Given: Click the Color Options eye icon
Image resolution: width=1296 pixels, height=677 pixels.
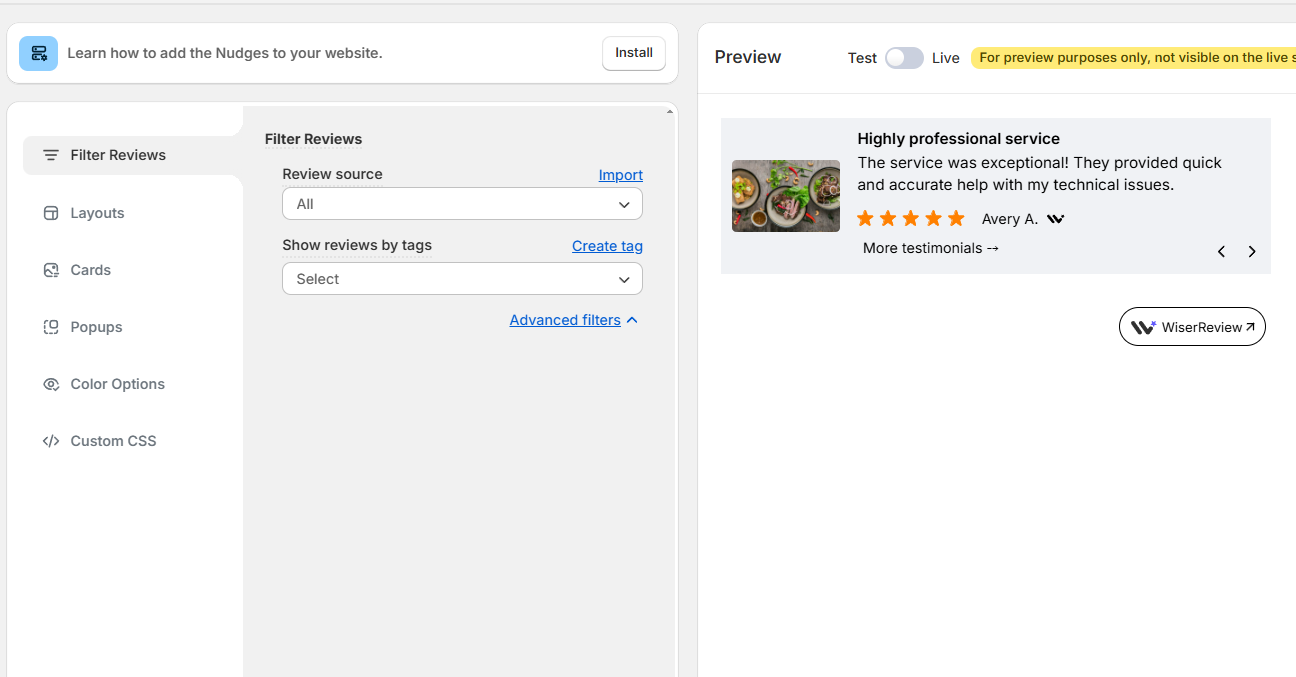Looking at the screenshot, I should (x=51, y=384).
